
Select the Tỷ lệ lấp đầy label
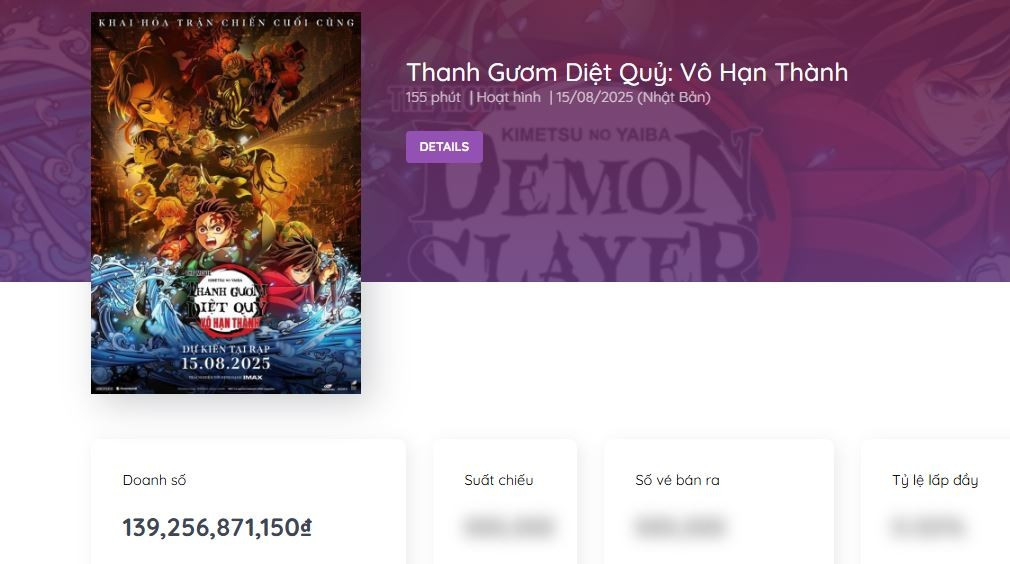click(935, 480)
